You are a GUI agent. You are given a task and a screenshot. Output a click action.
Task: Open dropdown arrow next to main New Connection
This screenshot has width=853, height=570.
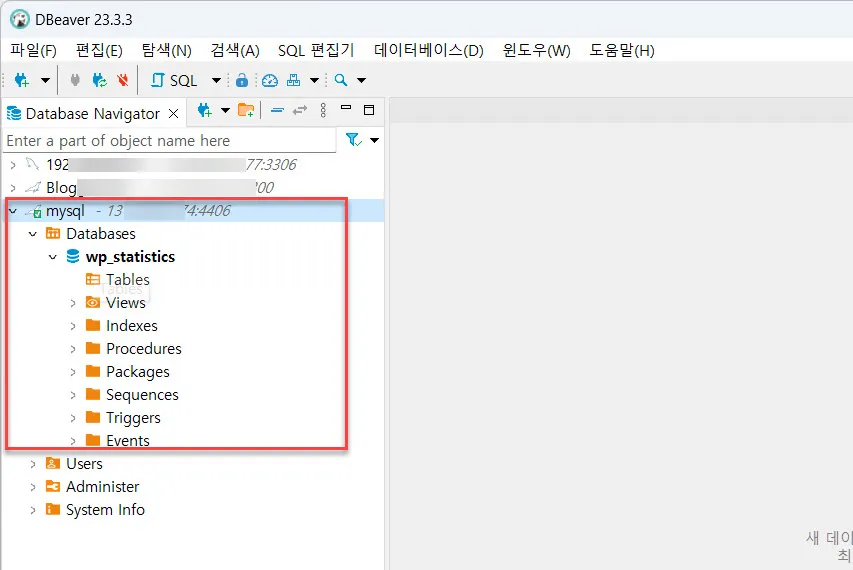pyautogui.click(x=45, y=80)
